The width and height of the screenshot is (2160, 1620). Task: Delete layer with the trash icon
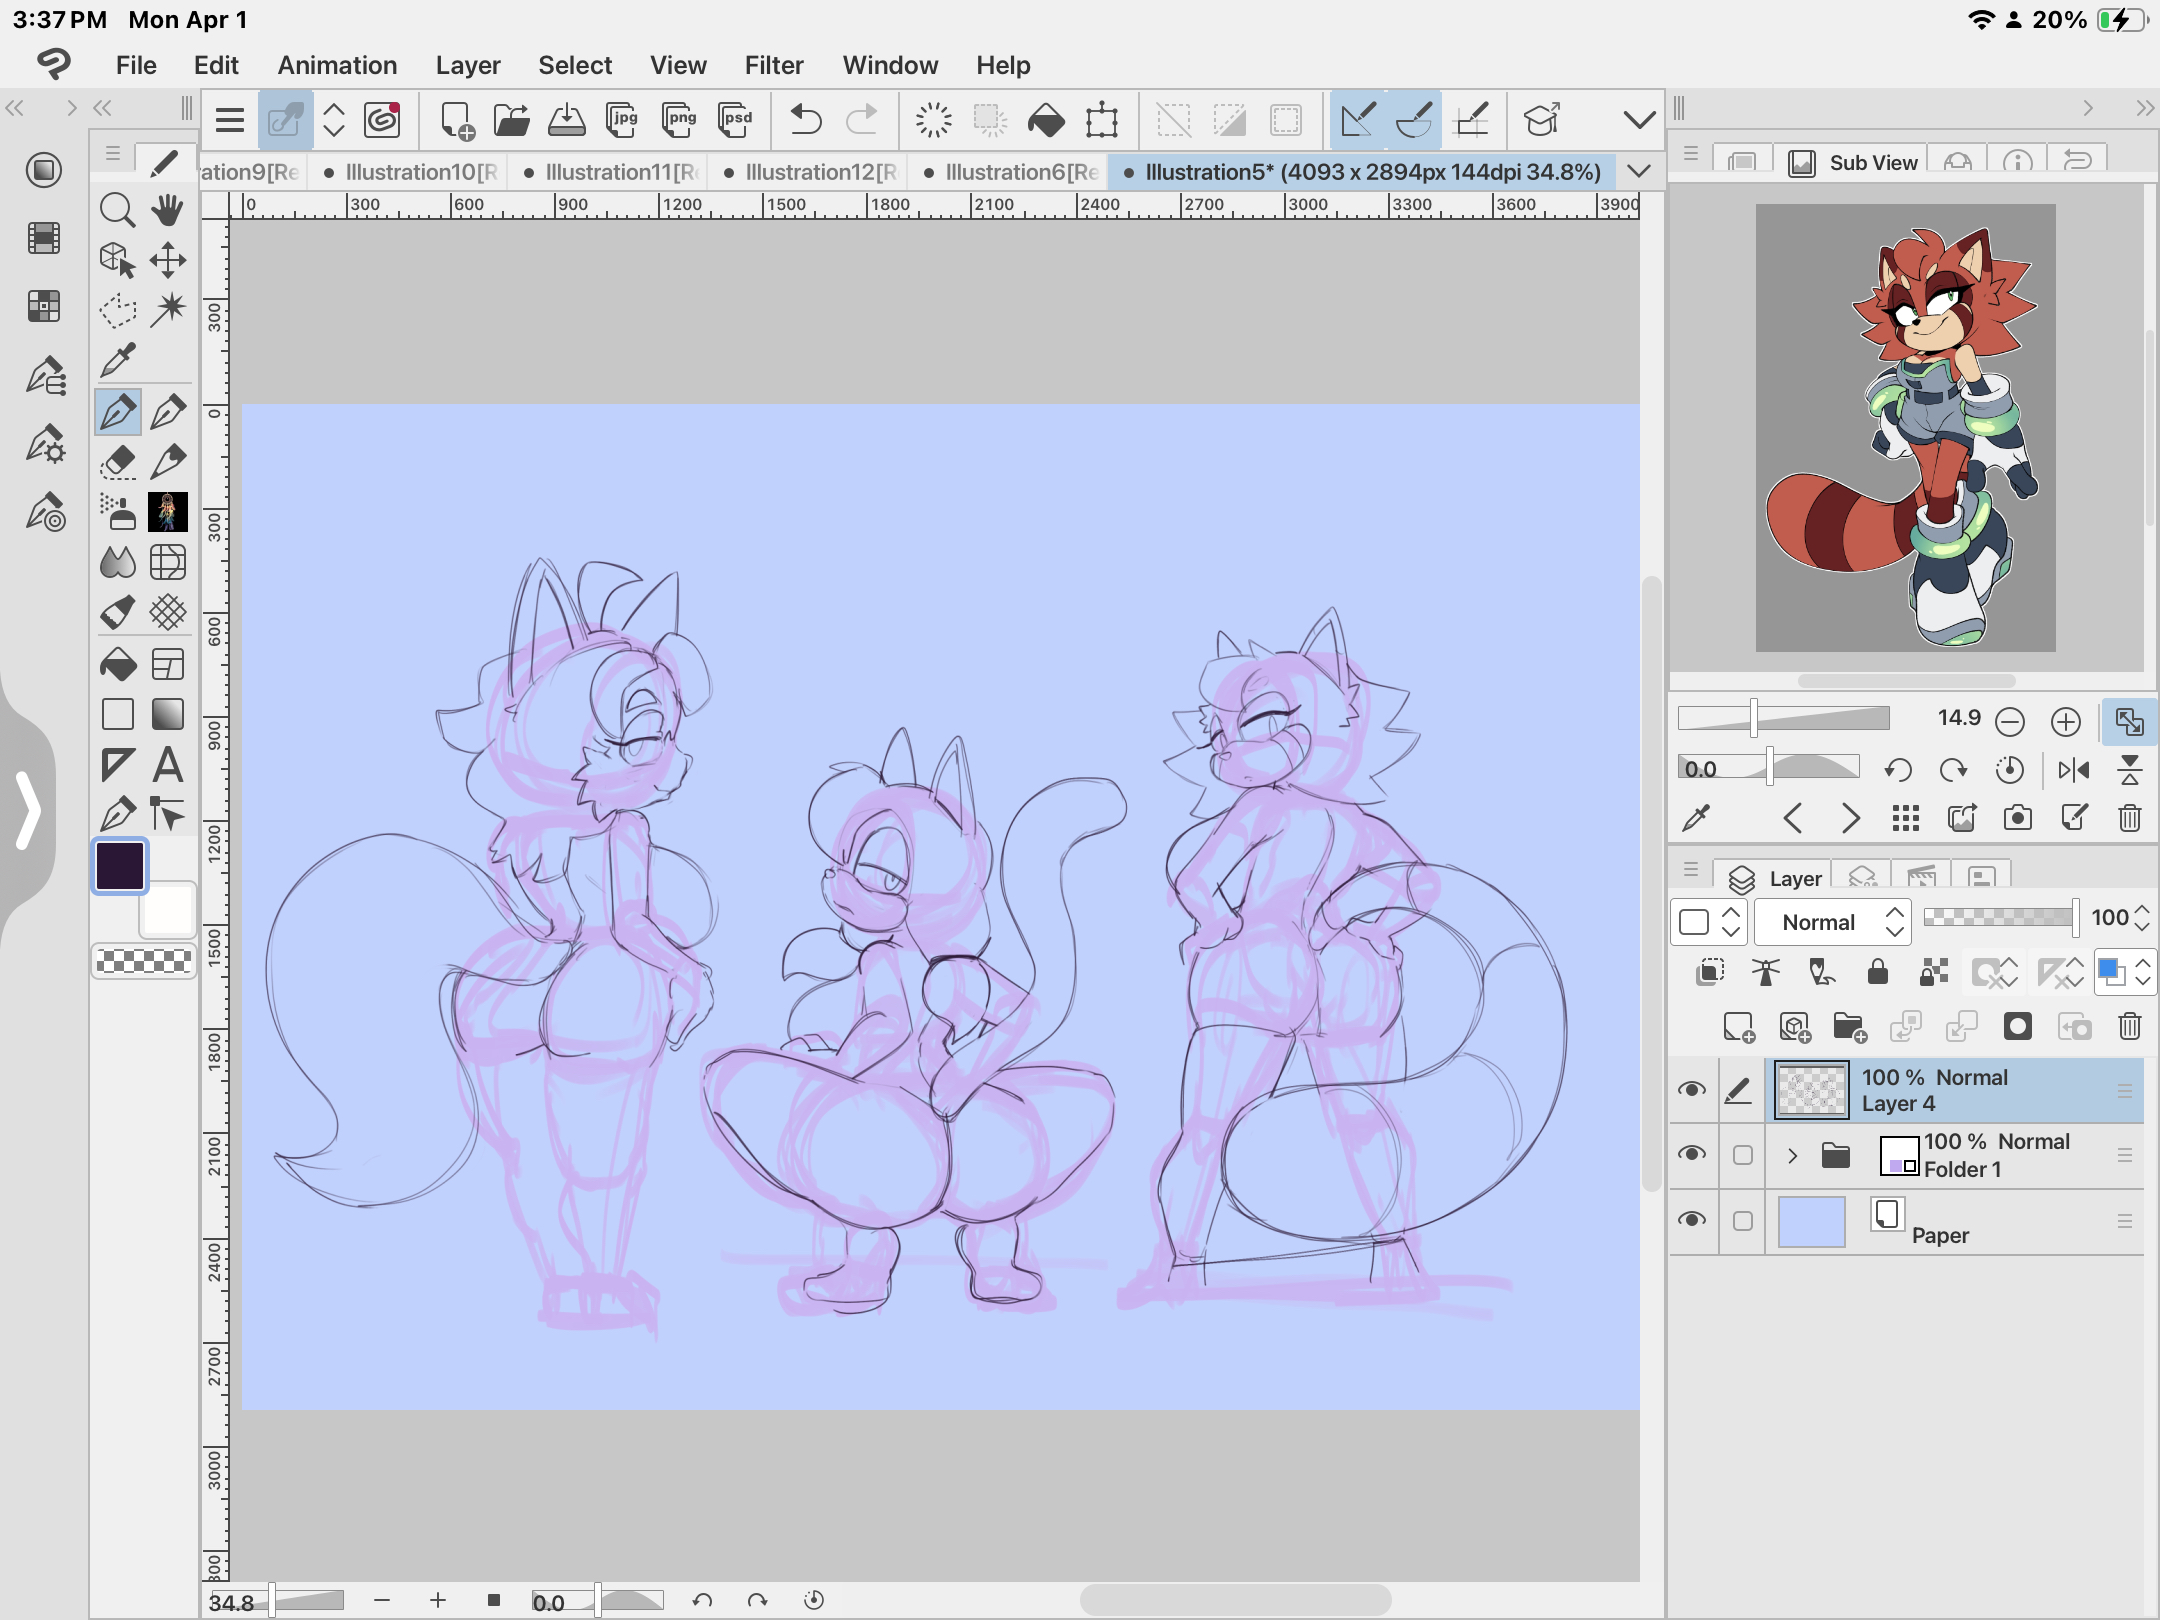pos(2129,1026)
